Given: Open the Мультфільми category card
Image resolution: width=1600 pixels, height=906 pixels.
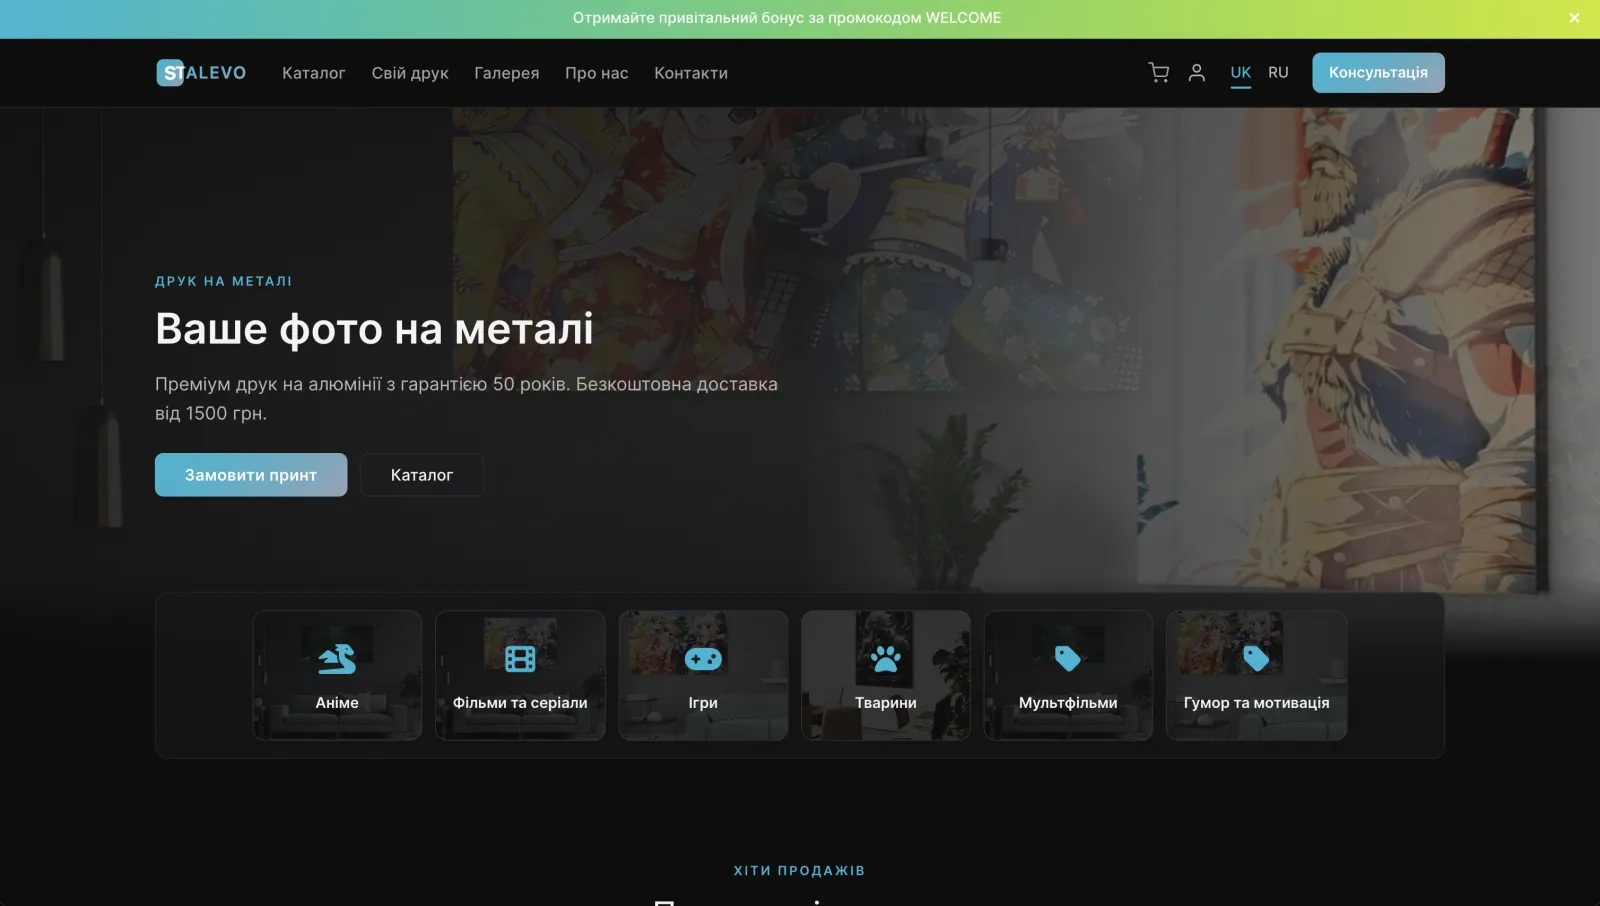Looking at the screenshot, I should coord(1068,675).
